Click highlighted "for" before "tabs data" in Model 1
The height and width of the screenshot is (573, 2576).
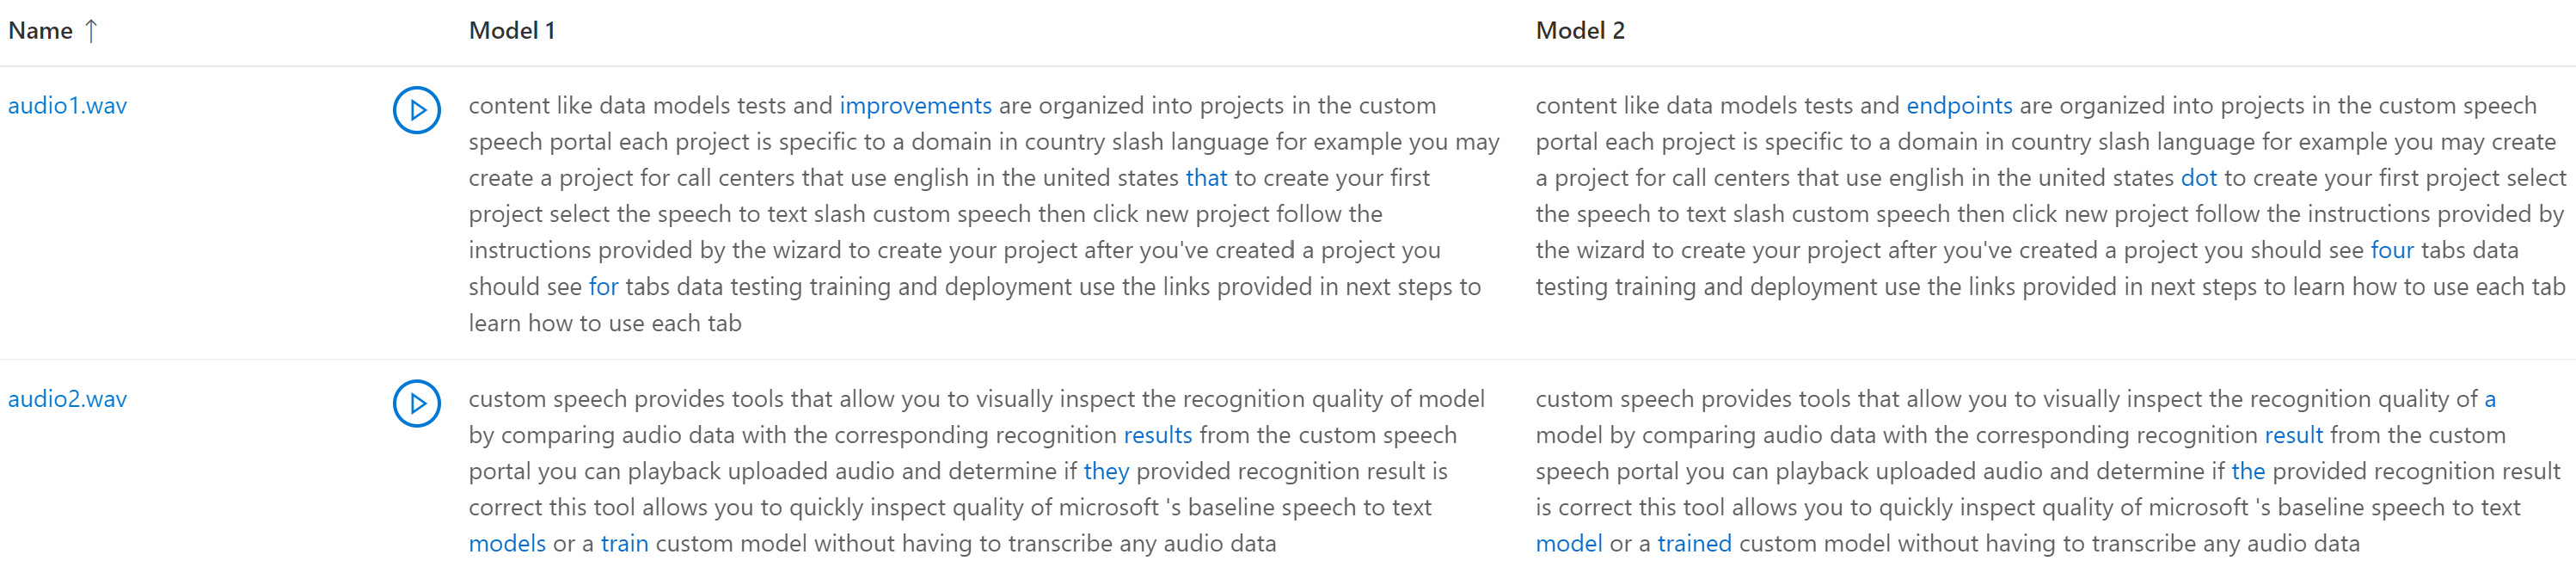pyautogui.click(x=603, y=287)
